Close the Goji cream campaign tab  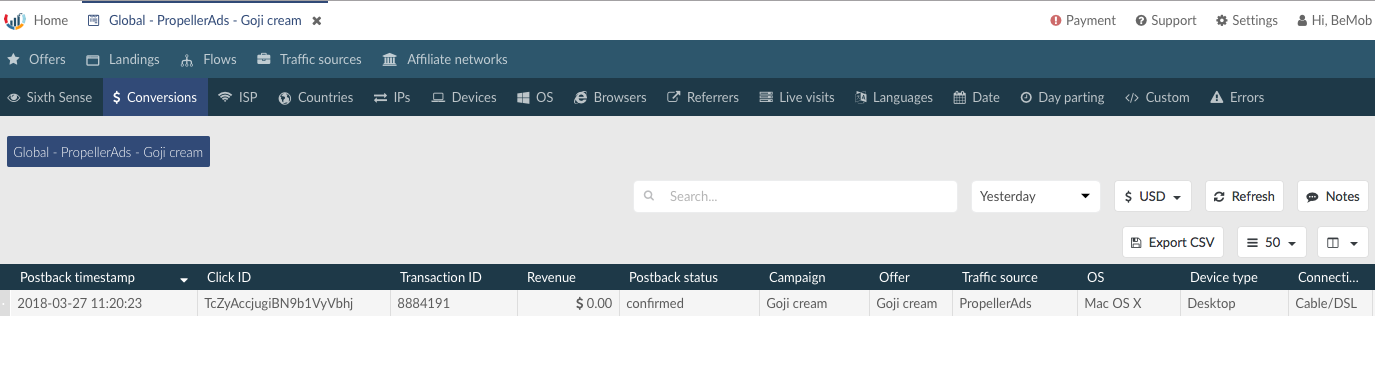click(317, 21)
